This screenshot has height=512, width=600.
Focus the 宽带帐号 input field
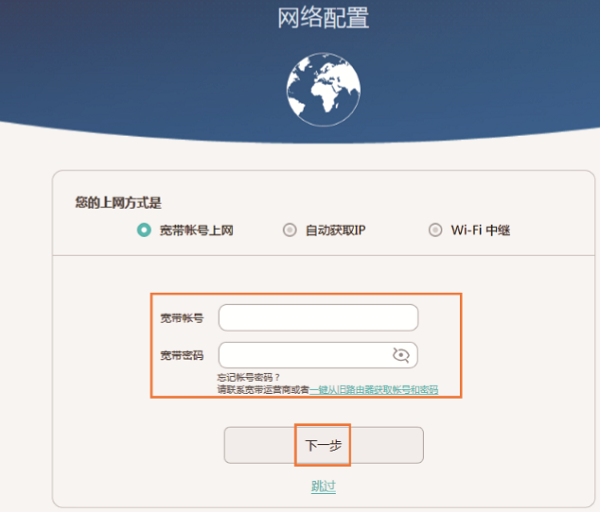pyautogui.click(x=318, y=318)
